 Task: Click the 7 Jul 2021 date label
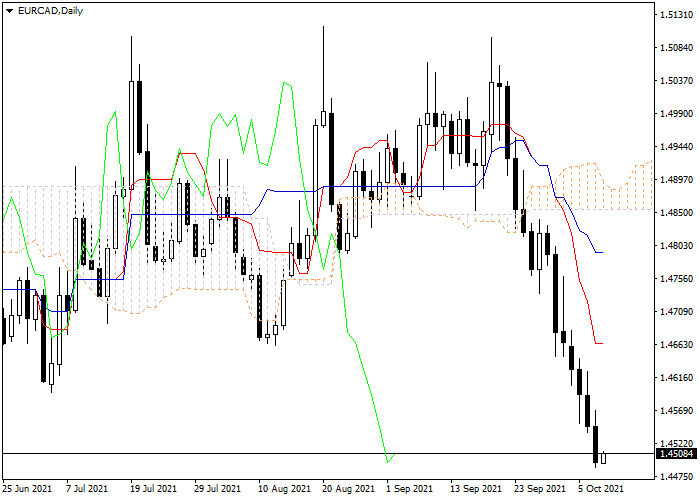point(87,488)
